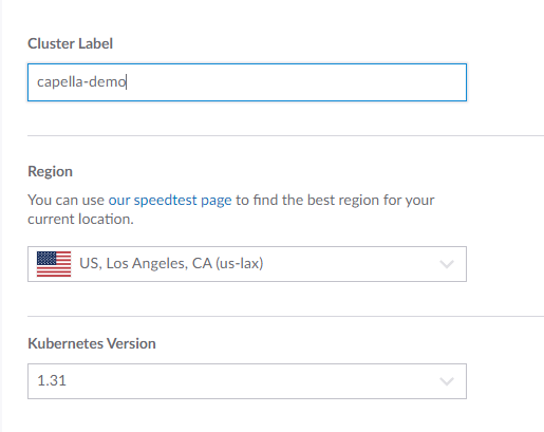Screen dimensions: 544x432
Task: Open the Kubernetes Version select box
Action: [x=247, y=381]
